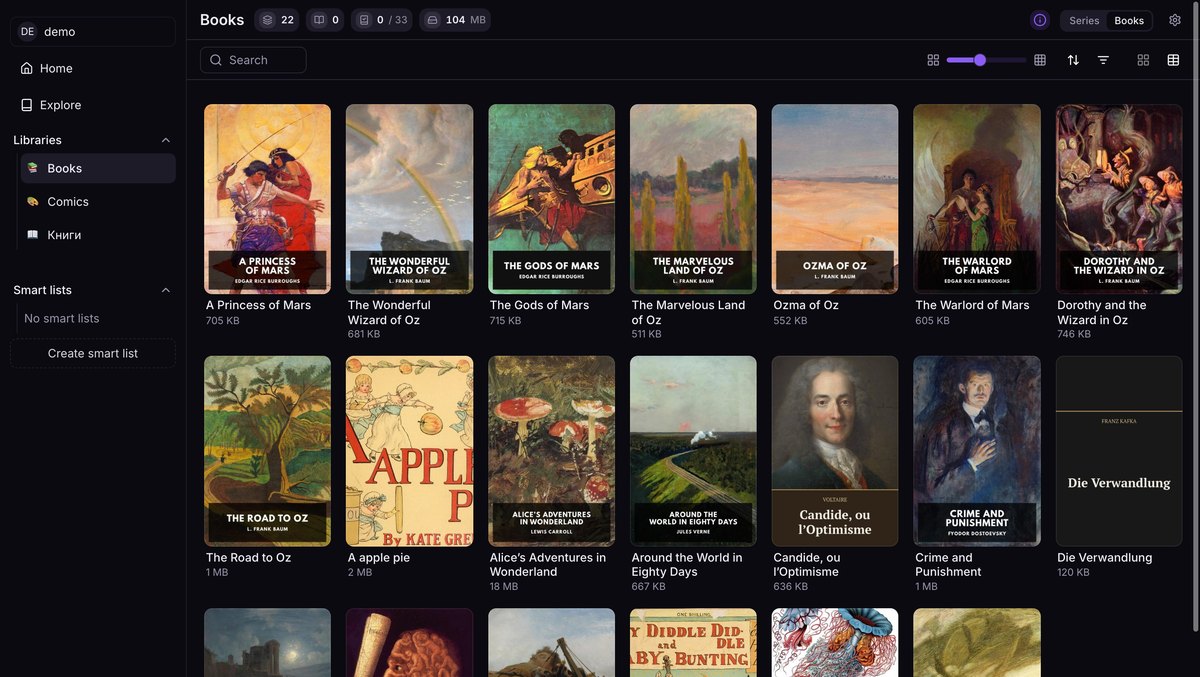Click the 'The Warlord of Mars' title text
The image size is (1200, 677).
click(x=972, y=305)
